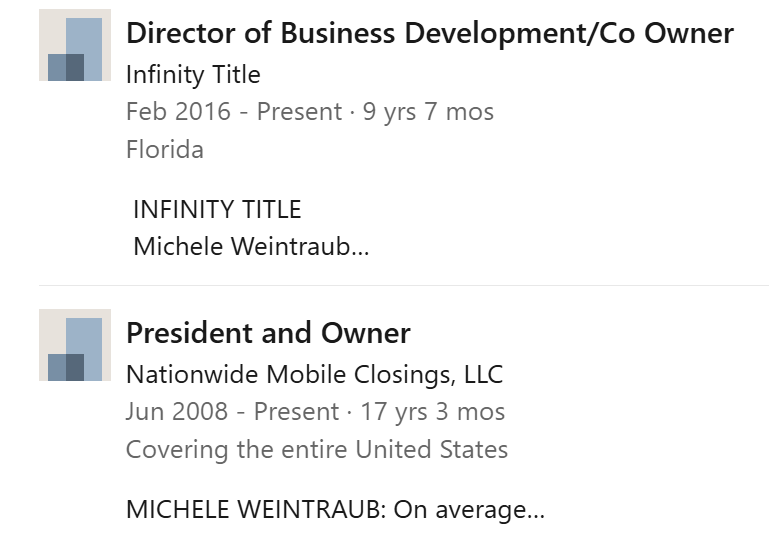This screenshot has width=769, height=539.
Task: Expand the truncated 'On average…' description
Action: point(335,510)
